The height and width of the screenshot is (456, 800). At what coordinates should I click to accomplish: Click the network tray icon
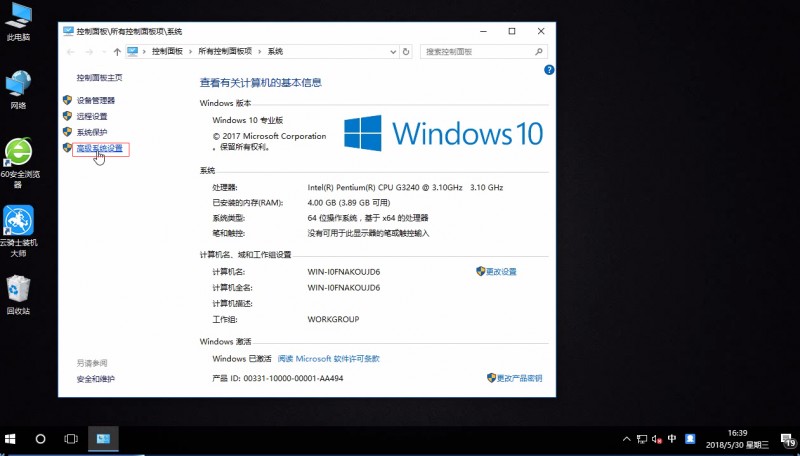pos(642,439)
